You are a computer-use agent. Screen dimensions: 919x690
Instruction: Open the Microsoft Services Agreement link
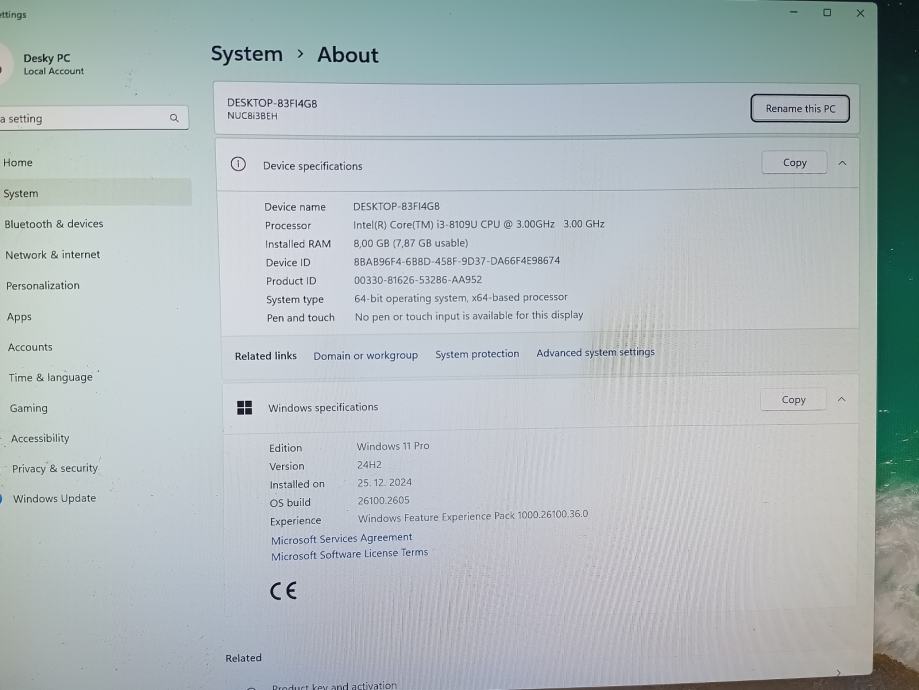click(342, 538)
